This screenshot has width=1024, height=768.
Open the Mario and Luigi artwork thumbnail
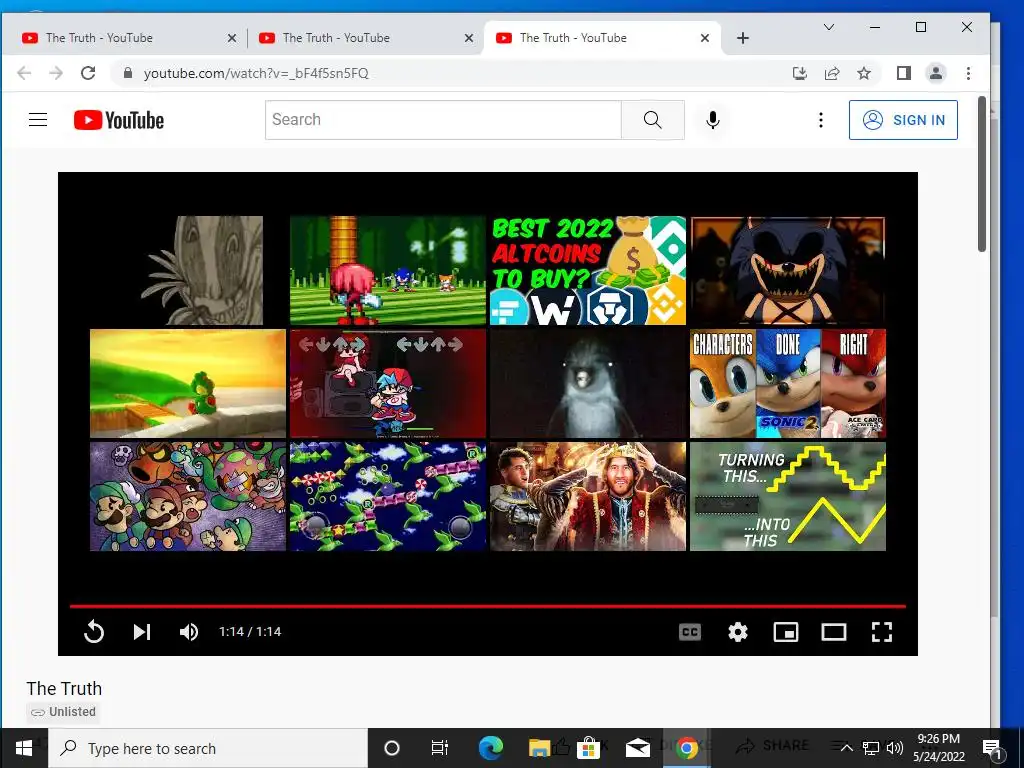[x=188, y=496]
